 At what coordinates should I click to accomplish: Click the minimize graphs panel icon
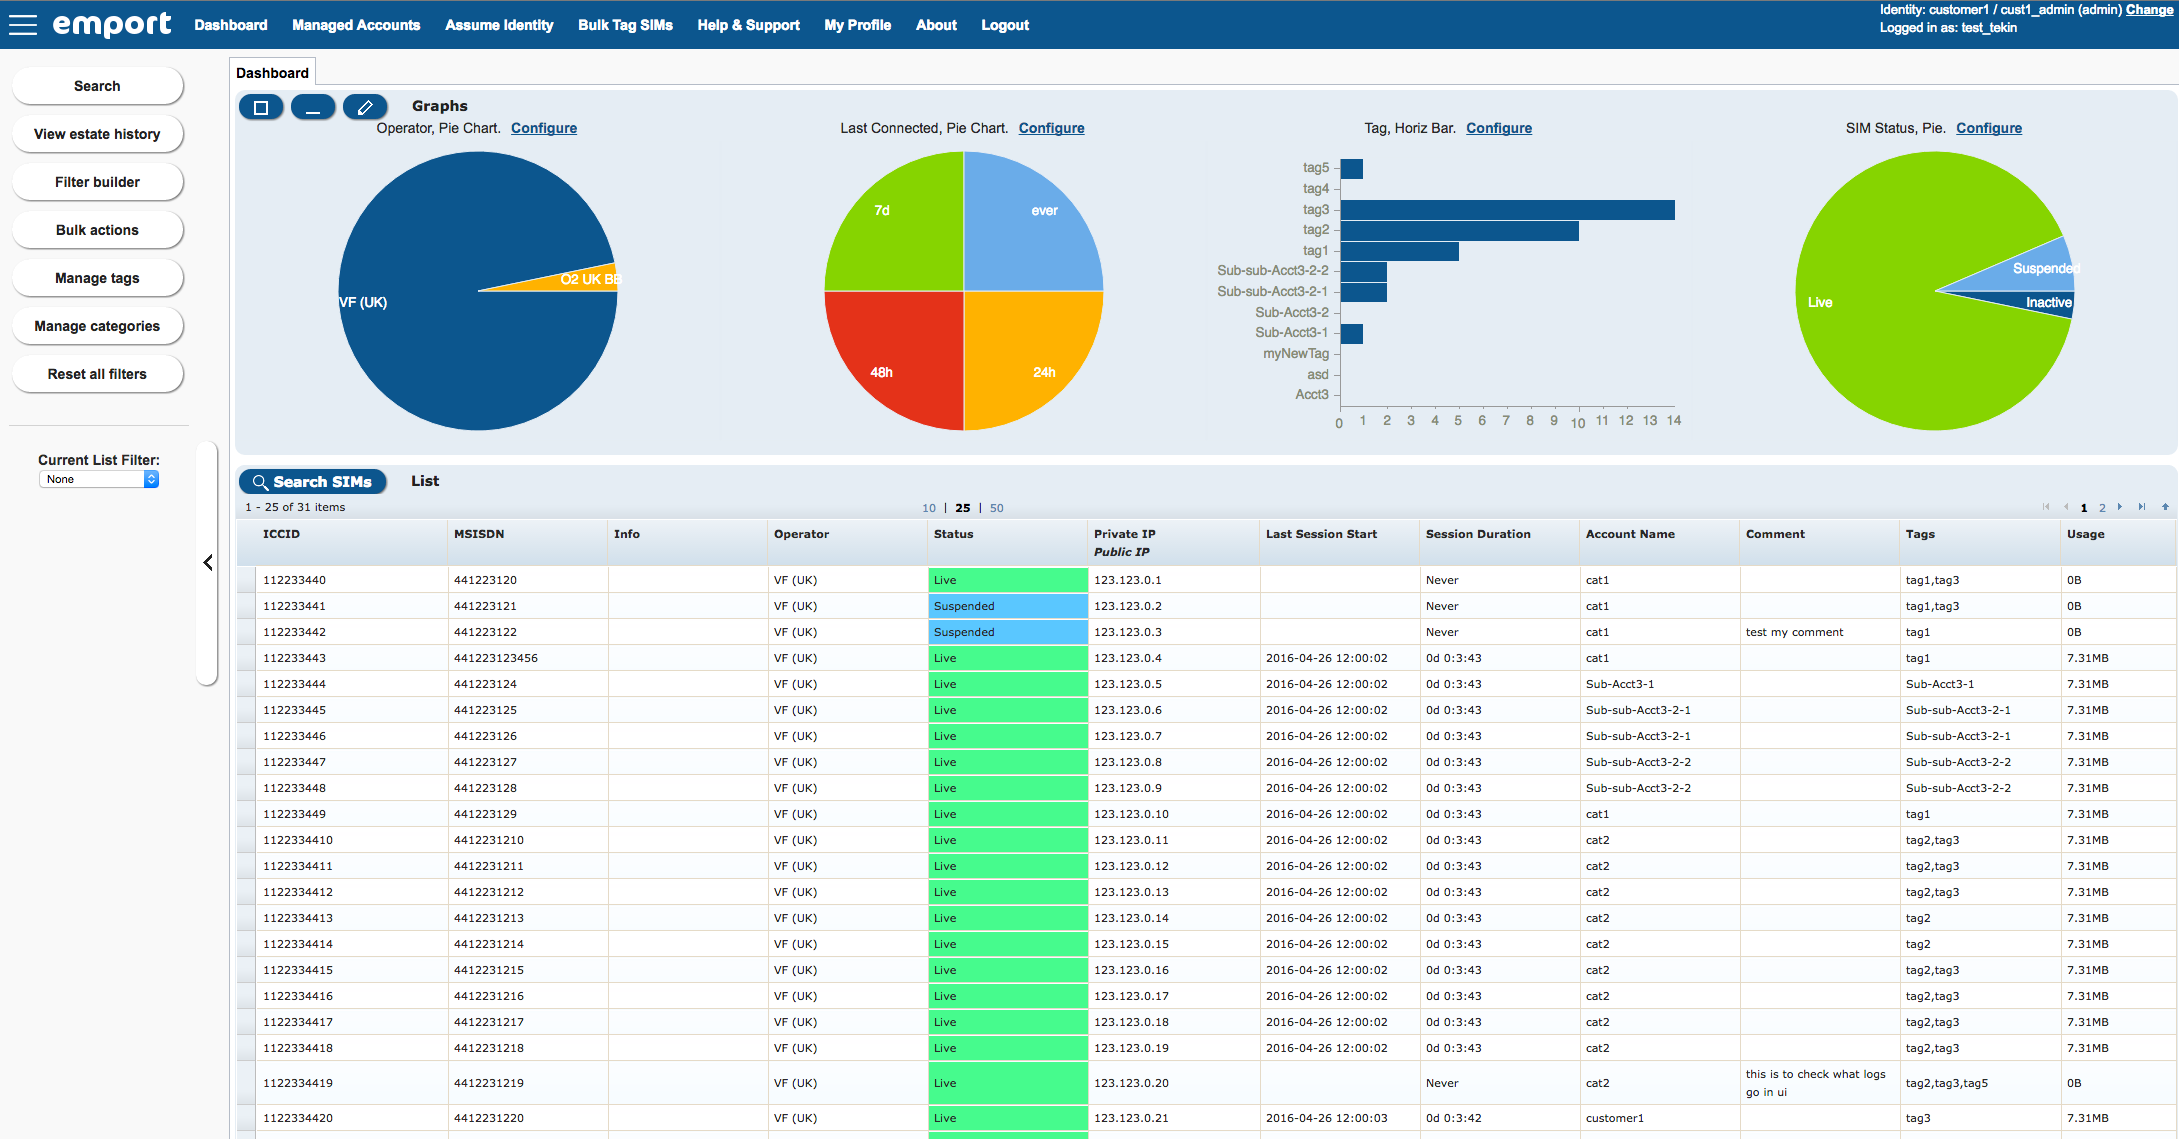tap(313, 107)
